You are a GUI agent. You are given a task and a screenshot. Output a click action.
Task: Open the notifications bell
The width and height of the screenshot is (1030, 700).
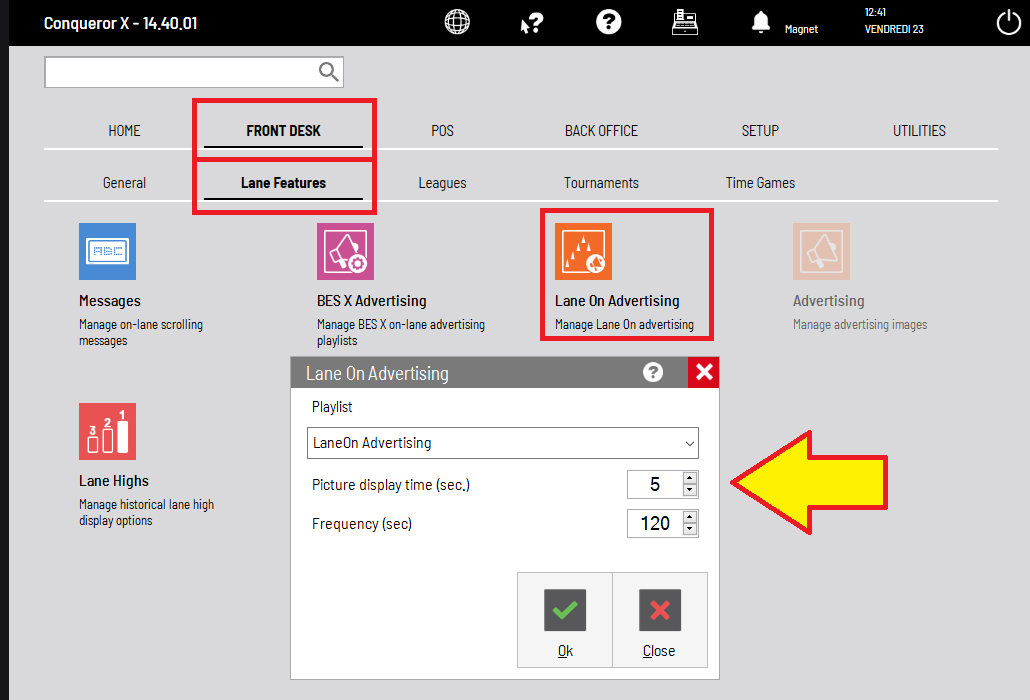(x=760, y=22)
